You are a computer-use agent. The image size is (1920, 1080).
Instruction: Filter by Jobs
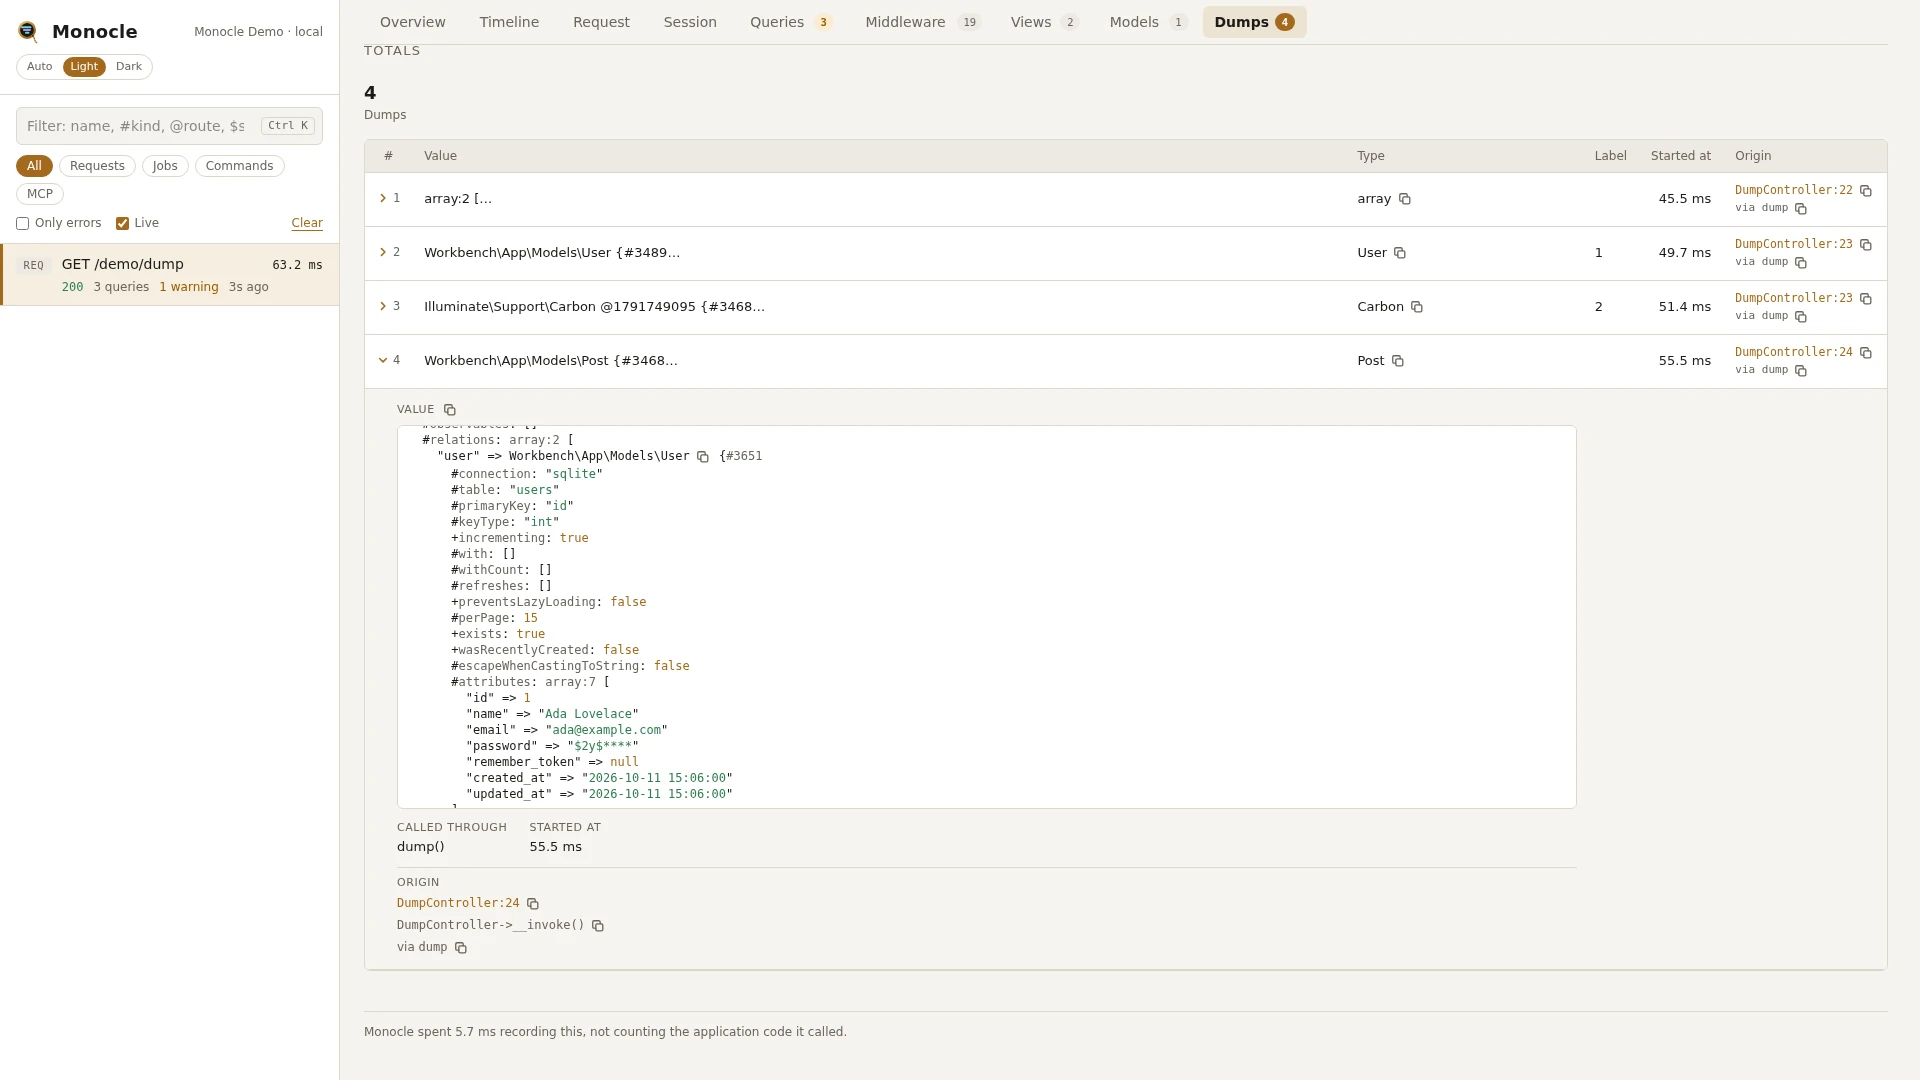tap(165, 166)
